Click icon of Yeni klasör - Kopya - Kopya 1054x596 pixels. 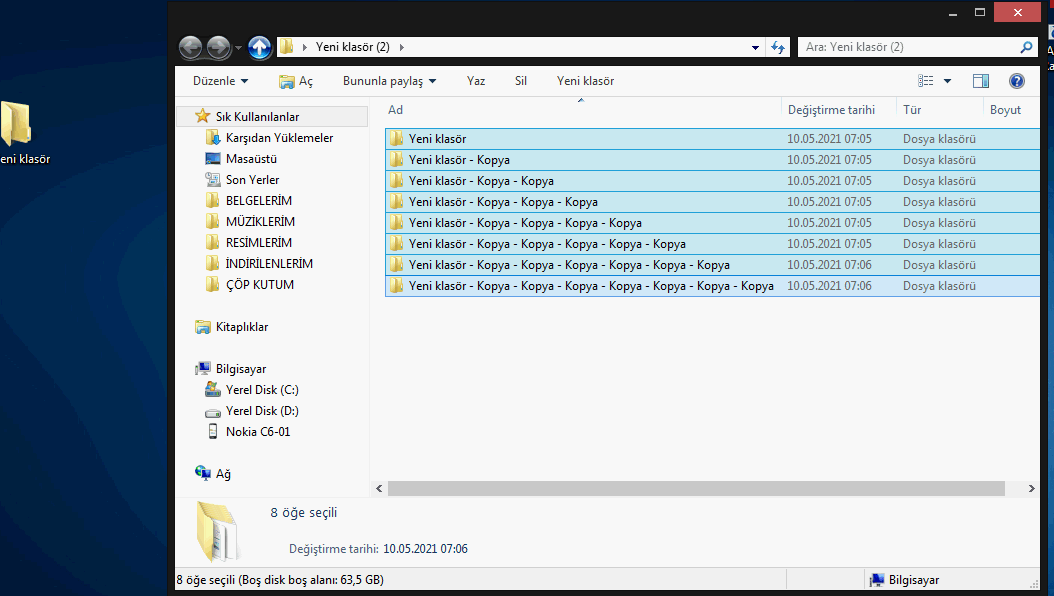396,181
